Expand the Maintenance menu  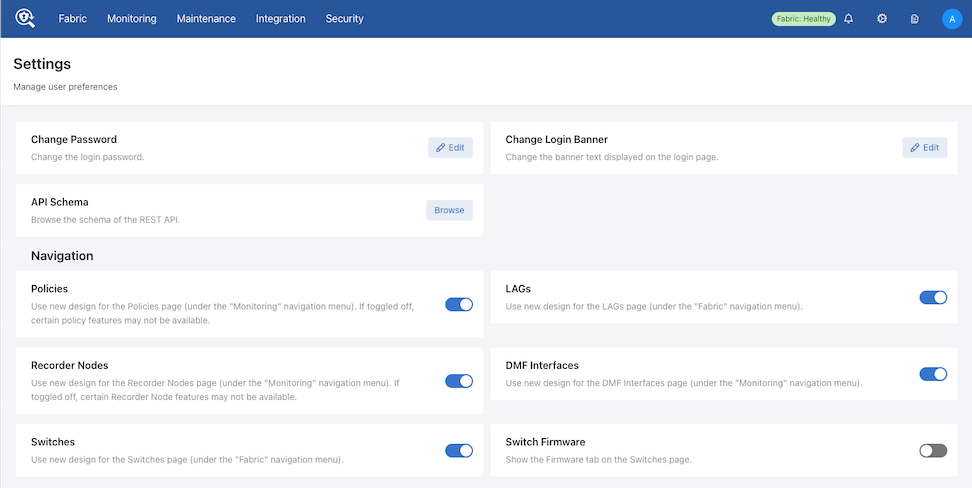click(206, 19)
